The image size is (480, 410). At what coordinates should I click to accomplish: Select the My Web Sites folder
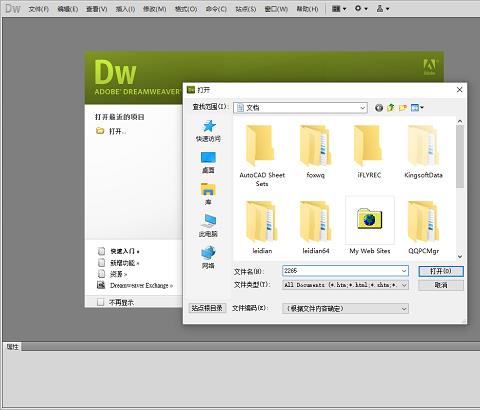click(370, 226)
